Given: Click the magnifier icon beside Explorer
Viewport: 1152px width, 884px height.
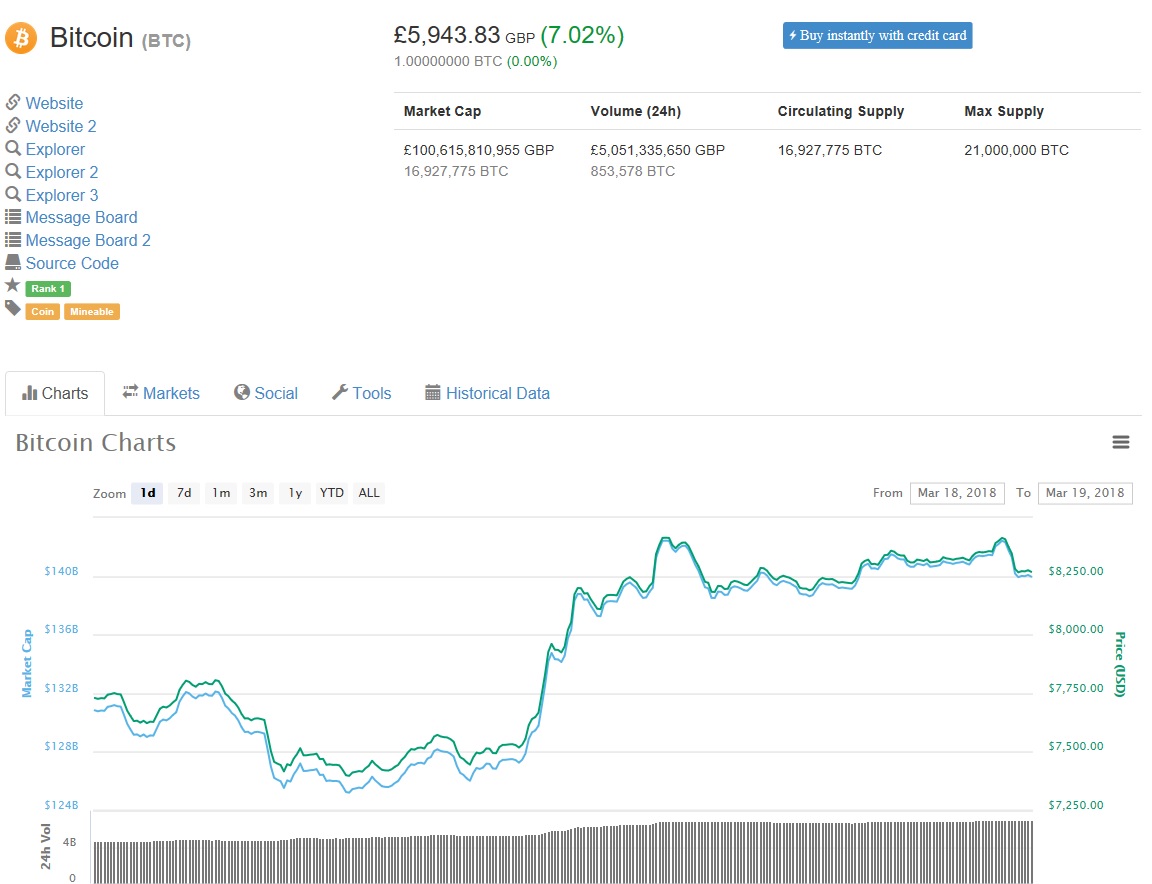Looking at the screenshot, I should click(12, 148).
